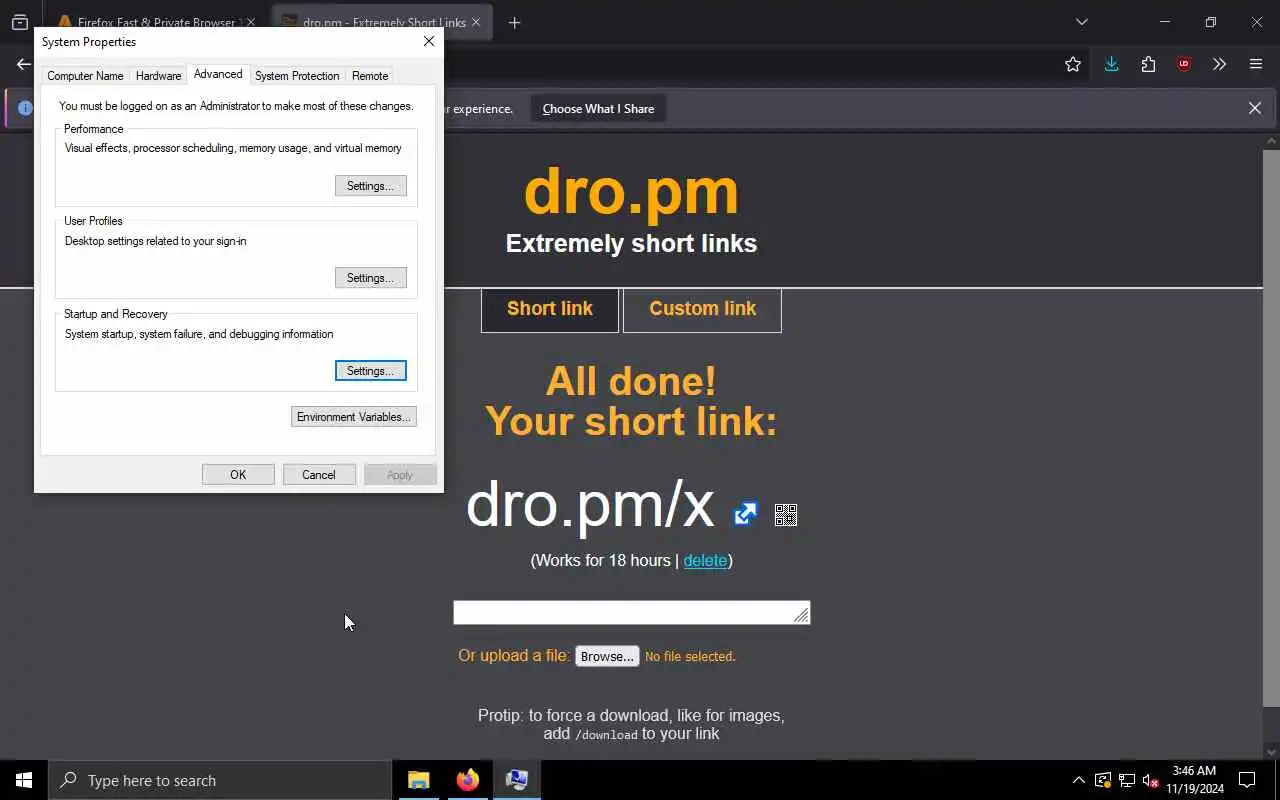Select the Custom link tab on dro.pm
1280x800 pixels.
tap(702, 309)
